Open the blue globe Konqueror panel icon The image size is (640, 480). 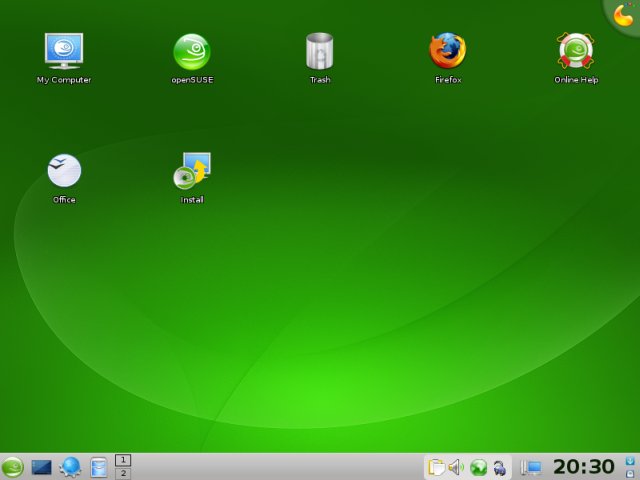[70, 467]
